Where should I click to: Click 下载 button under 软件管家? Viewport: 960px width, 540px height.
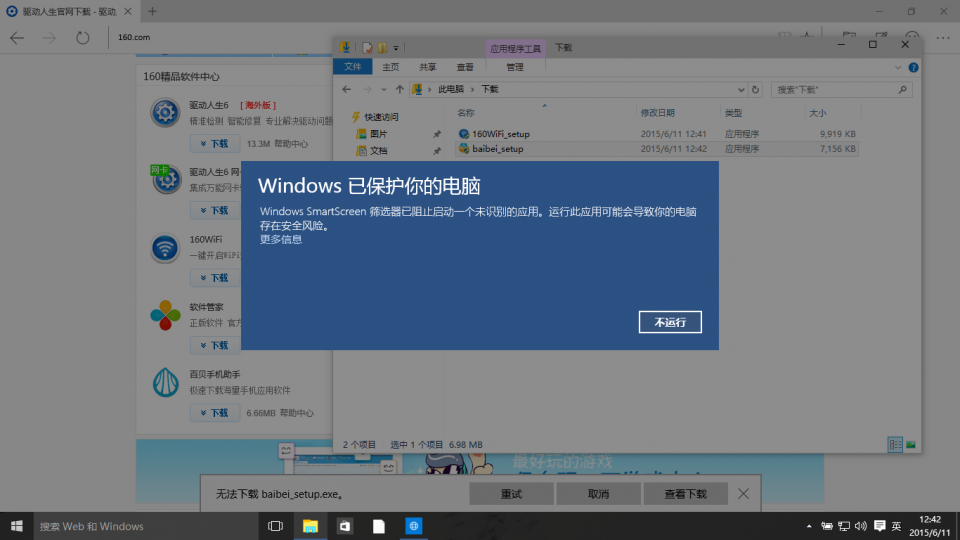tap(214, 345)
